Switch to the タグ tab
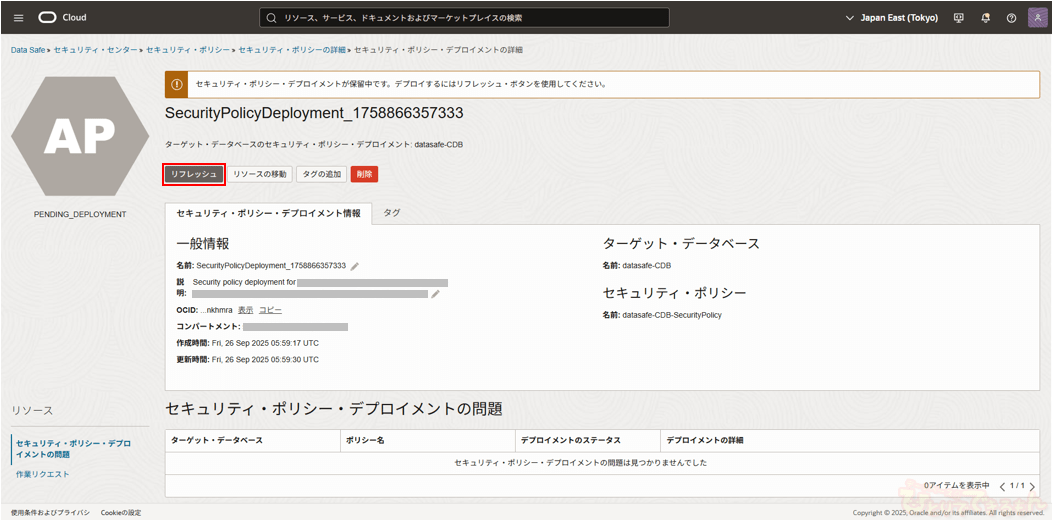The width and height of the screenshot is (1052, 520). (x=392, y=213)
